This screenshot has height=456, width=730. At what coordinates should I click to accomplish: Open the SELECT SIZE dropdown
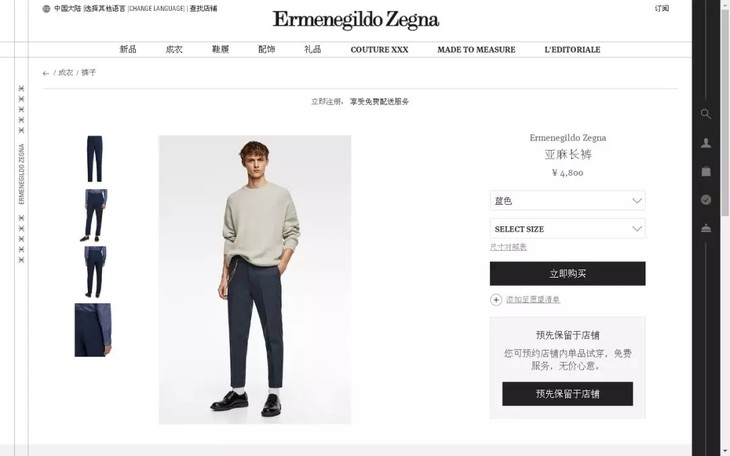[x=568, y=229]
